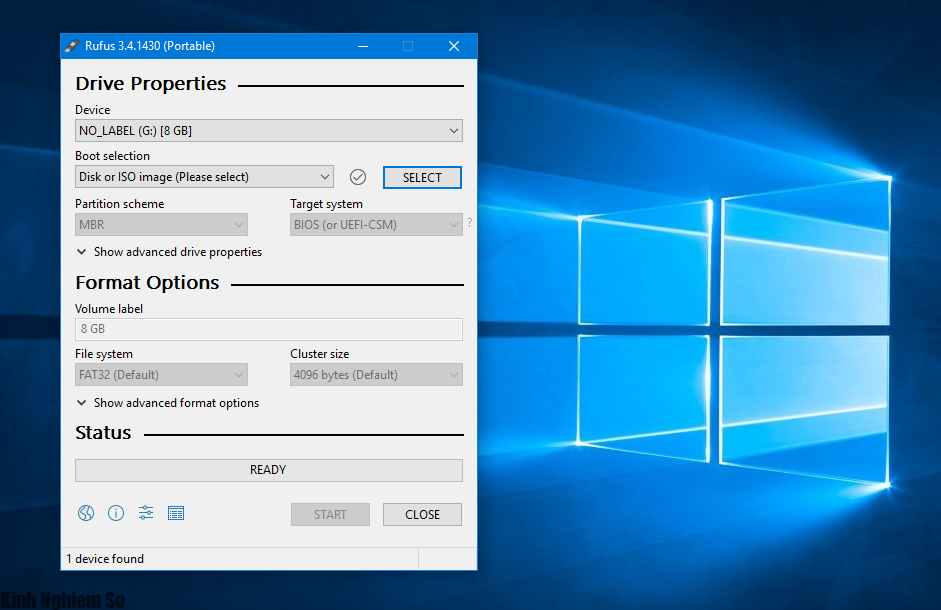Image resolution: width=941 pixels, height=610 pixels.
Task: Open the language selection globe icon
Action: [x=86, y=513]
